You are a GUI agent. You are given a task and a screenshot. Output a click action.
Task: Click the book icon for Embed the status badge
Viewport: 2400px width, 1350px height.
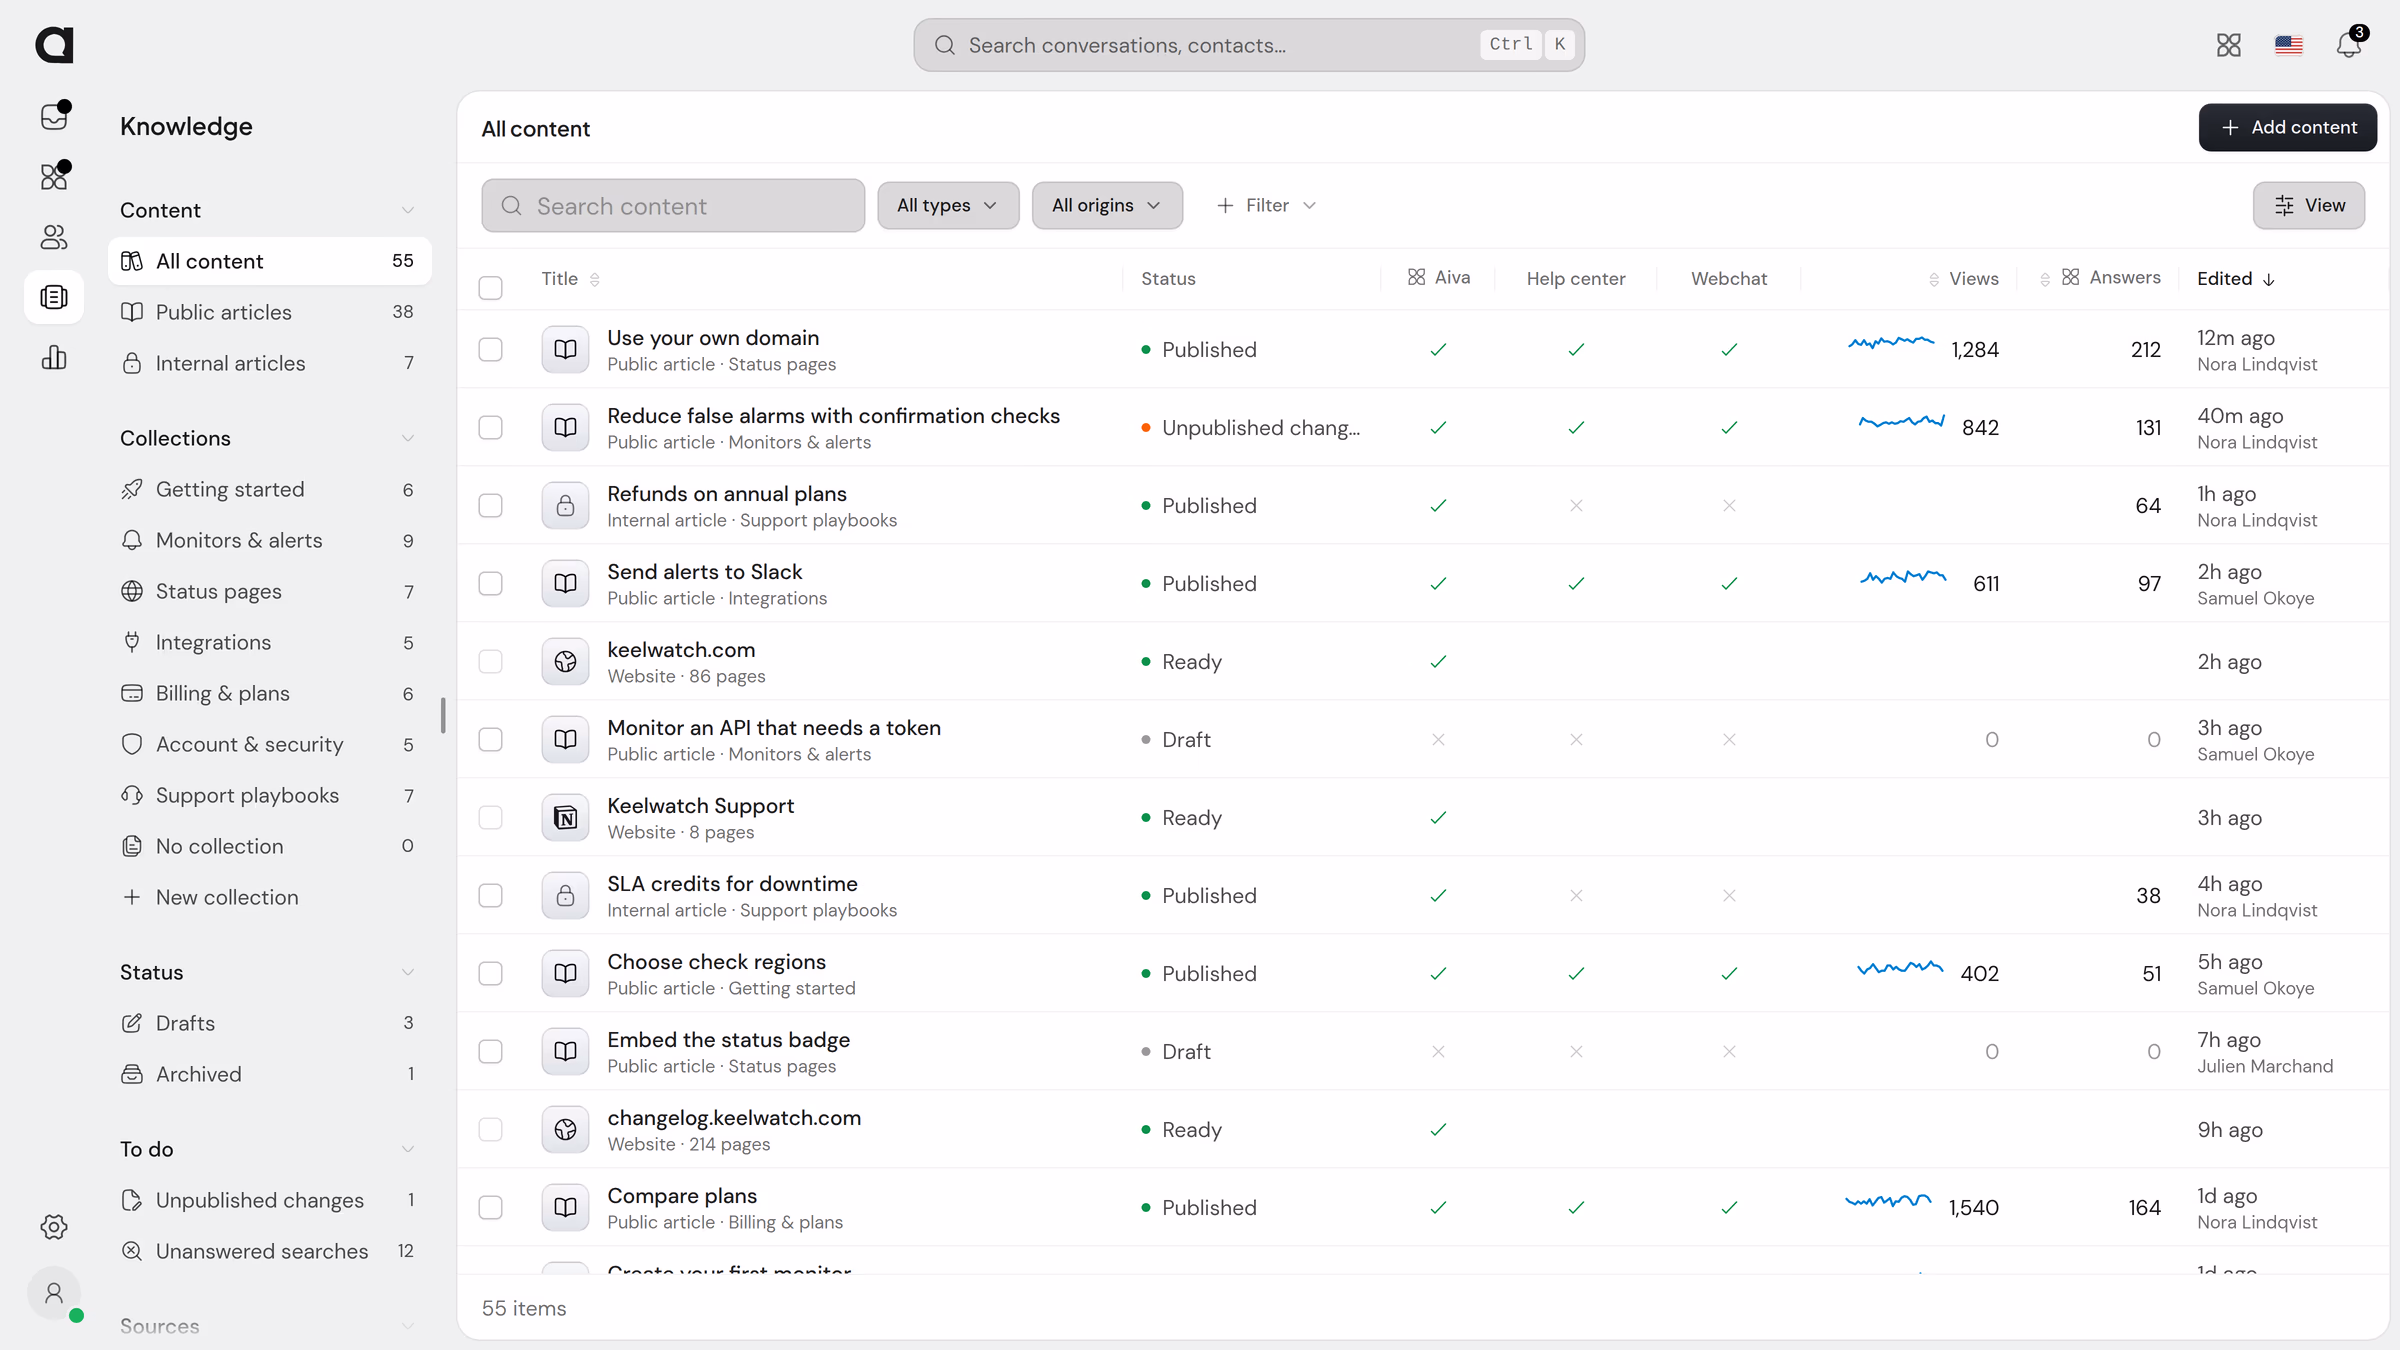coord(565,1051)
